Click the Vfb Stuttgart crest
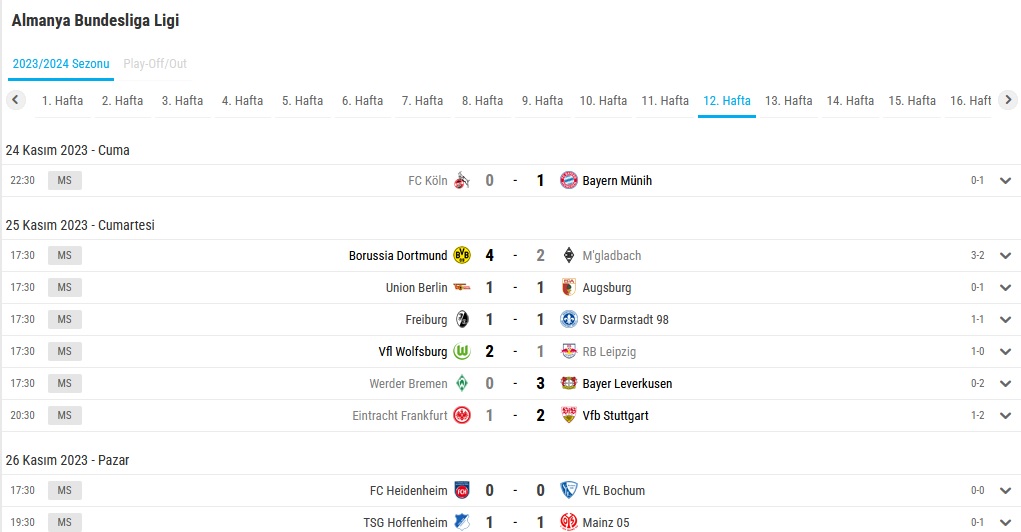The image size is (1021, 532). click(568, 415)
